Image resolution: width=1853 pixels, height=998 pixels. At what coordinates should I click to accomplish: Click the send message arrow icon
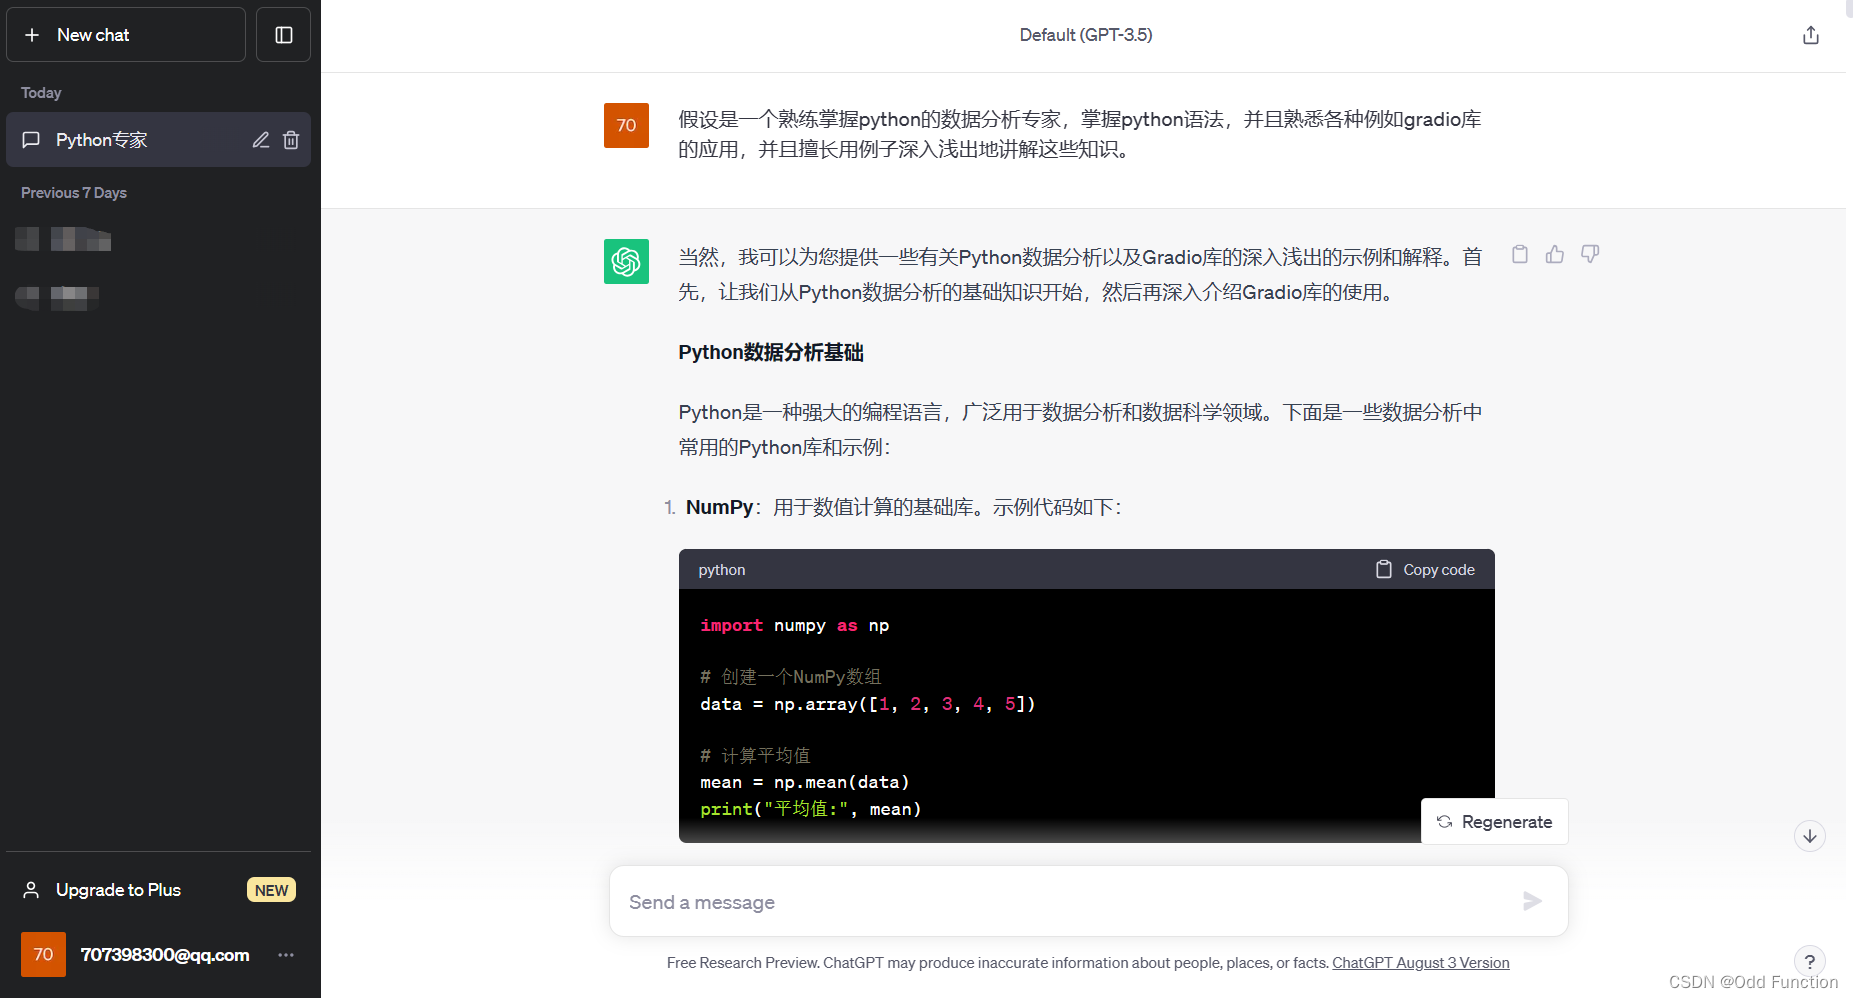coord(1532,901)
